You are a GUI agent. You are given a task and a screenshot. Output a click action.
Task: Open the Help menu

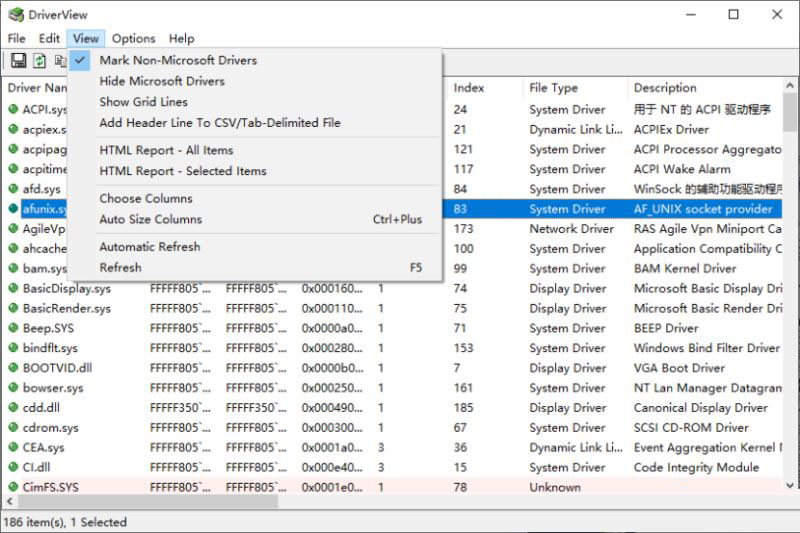[181, 38]
